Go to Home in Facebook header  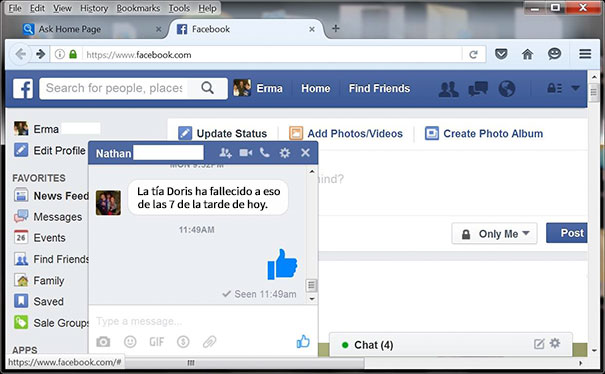coord(316,88)
